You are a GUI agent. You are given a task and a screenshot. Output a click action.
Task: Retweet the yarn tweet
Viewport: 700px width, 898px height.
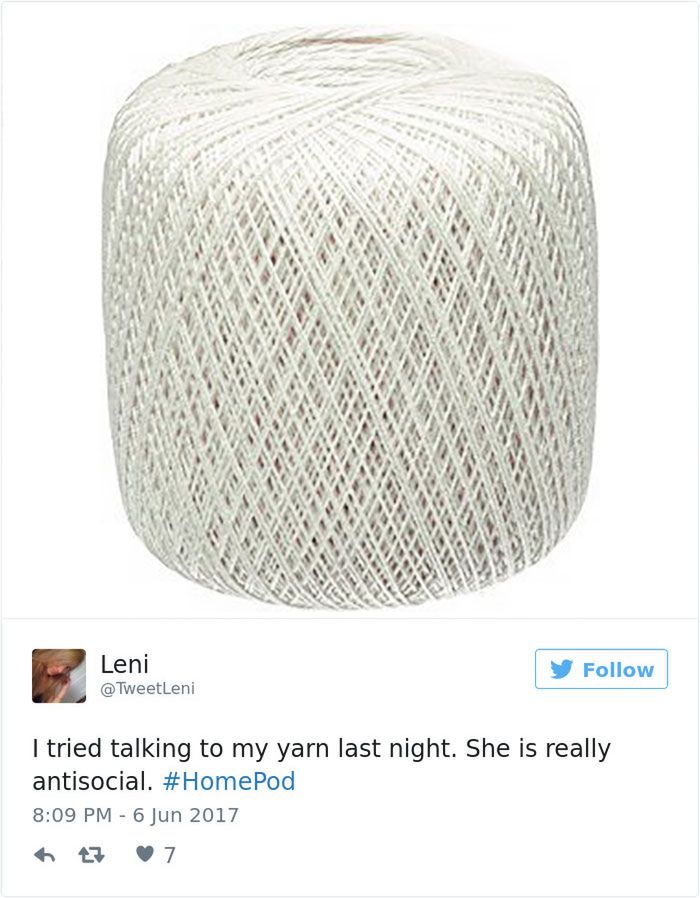click(91, 855)
